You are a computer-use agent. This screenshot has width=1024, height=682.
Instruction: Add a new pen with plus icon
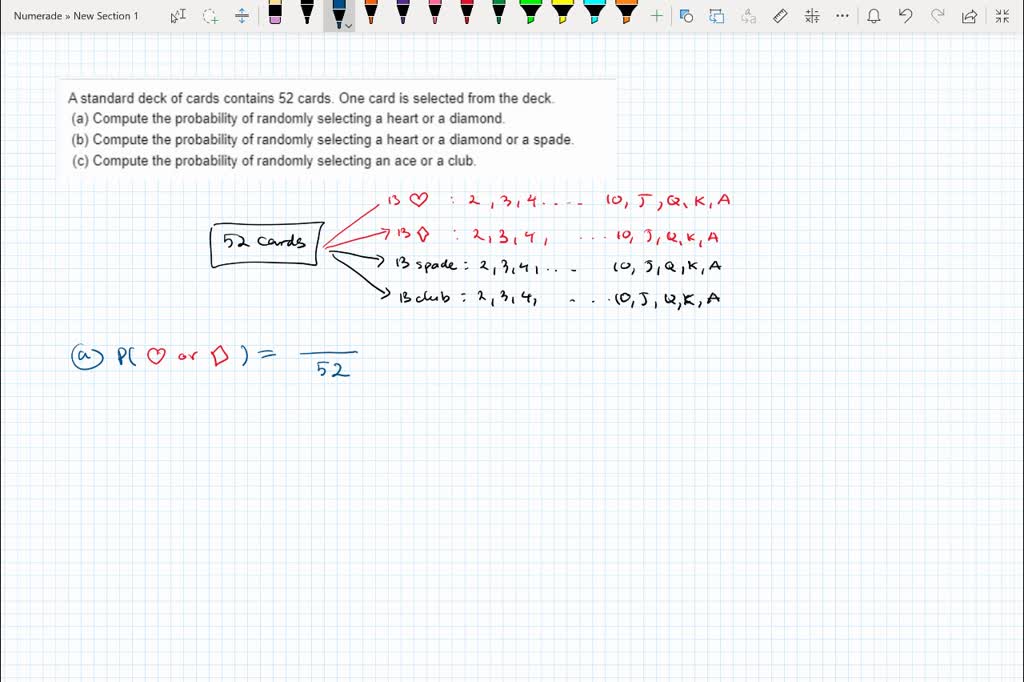[657, 16]
